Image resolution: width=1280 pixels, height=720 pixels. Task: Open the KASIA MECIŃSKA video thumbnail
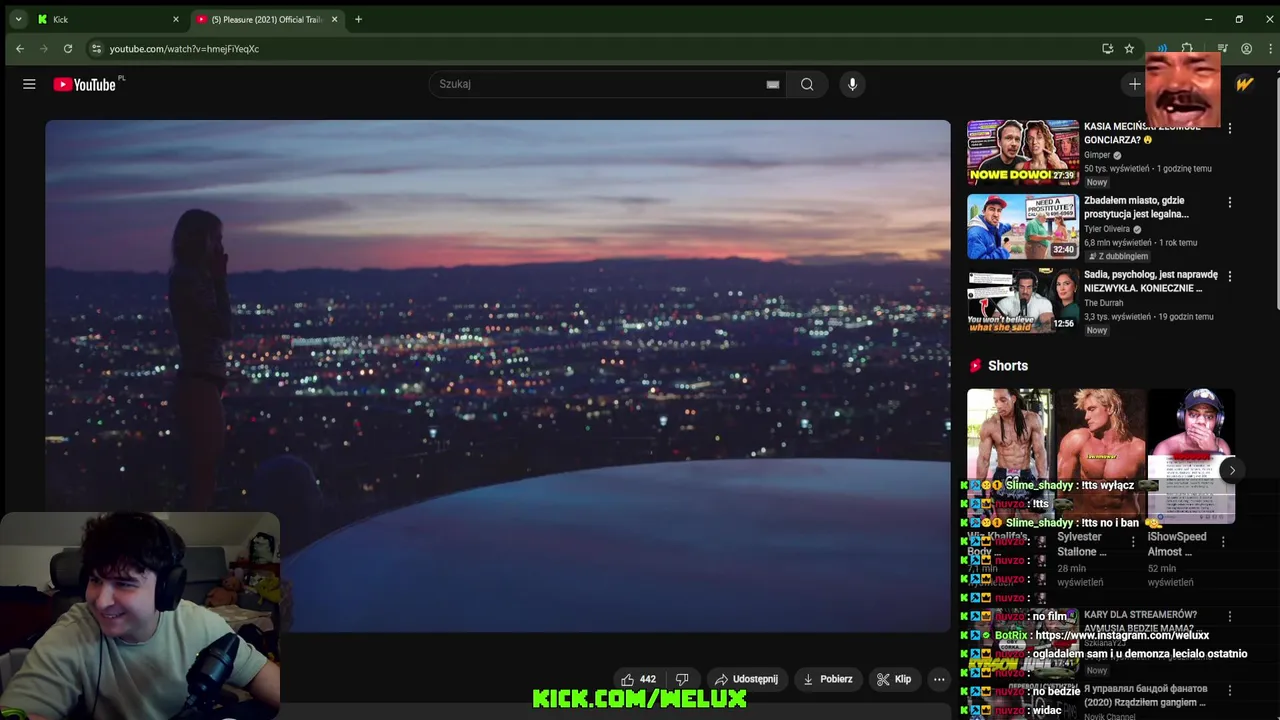(x=1023, y=153)
